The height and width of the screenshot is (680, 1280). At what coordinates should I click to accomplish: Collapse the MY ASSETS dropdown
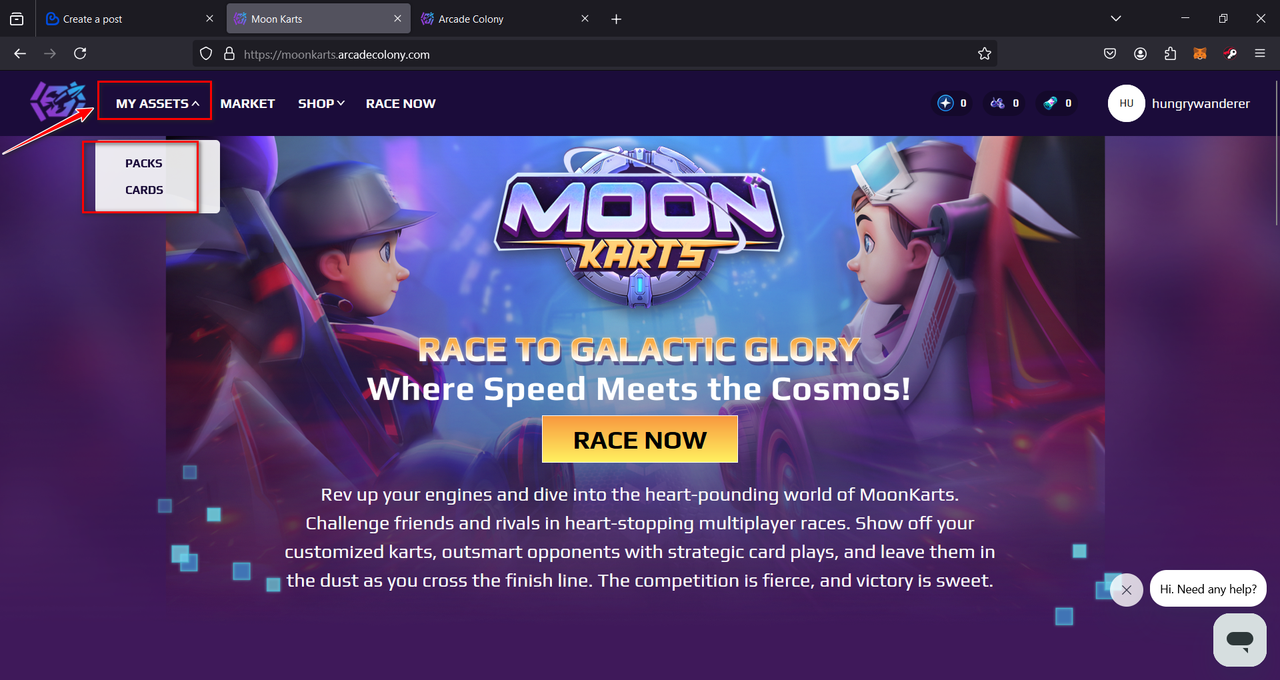157,103
